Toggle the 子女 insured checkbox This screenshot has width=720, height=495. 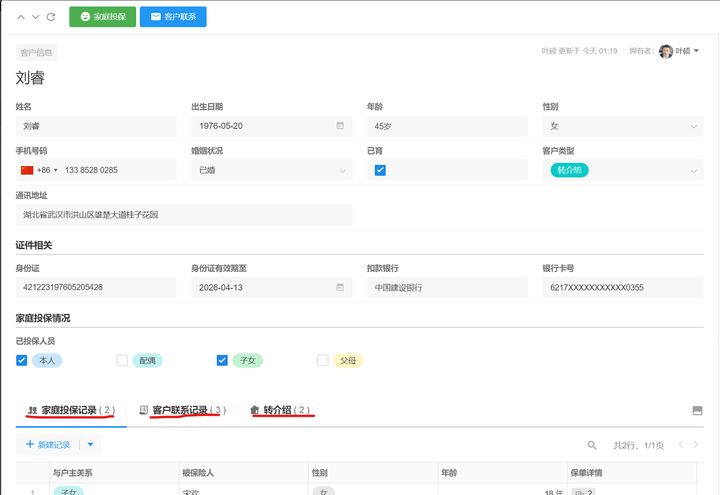(222, 360)
